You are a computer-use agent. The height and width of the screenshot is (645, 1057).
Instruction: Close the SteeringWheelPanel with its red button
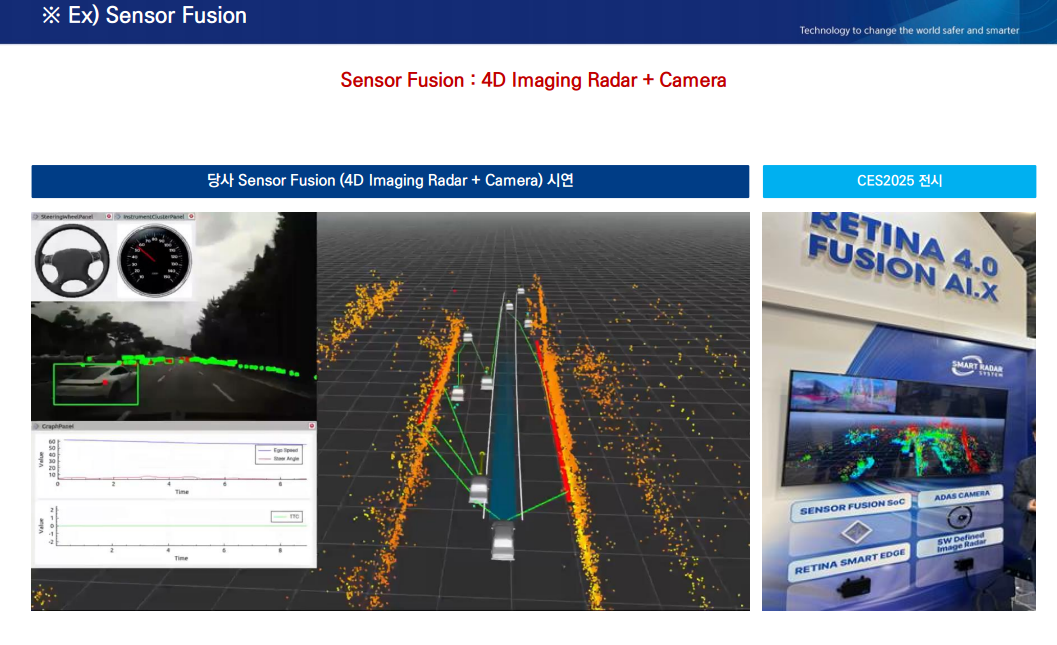[x=109, y=216]
